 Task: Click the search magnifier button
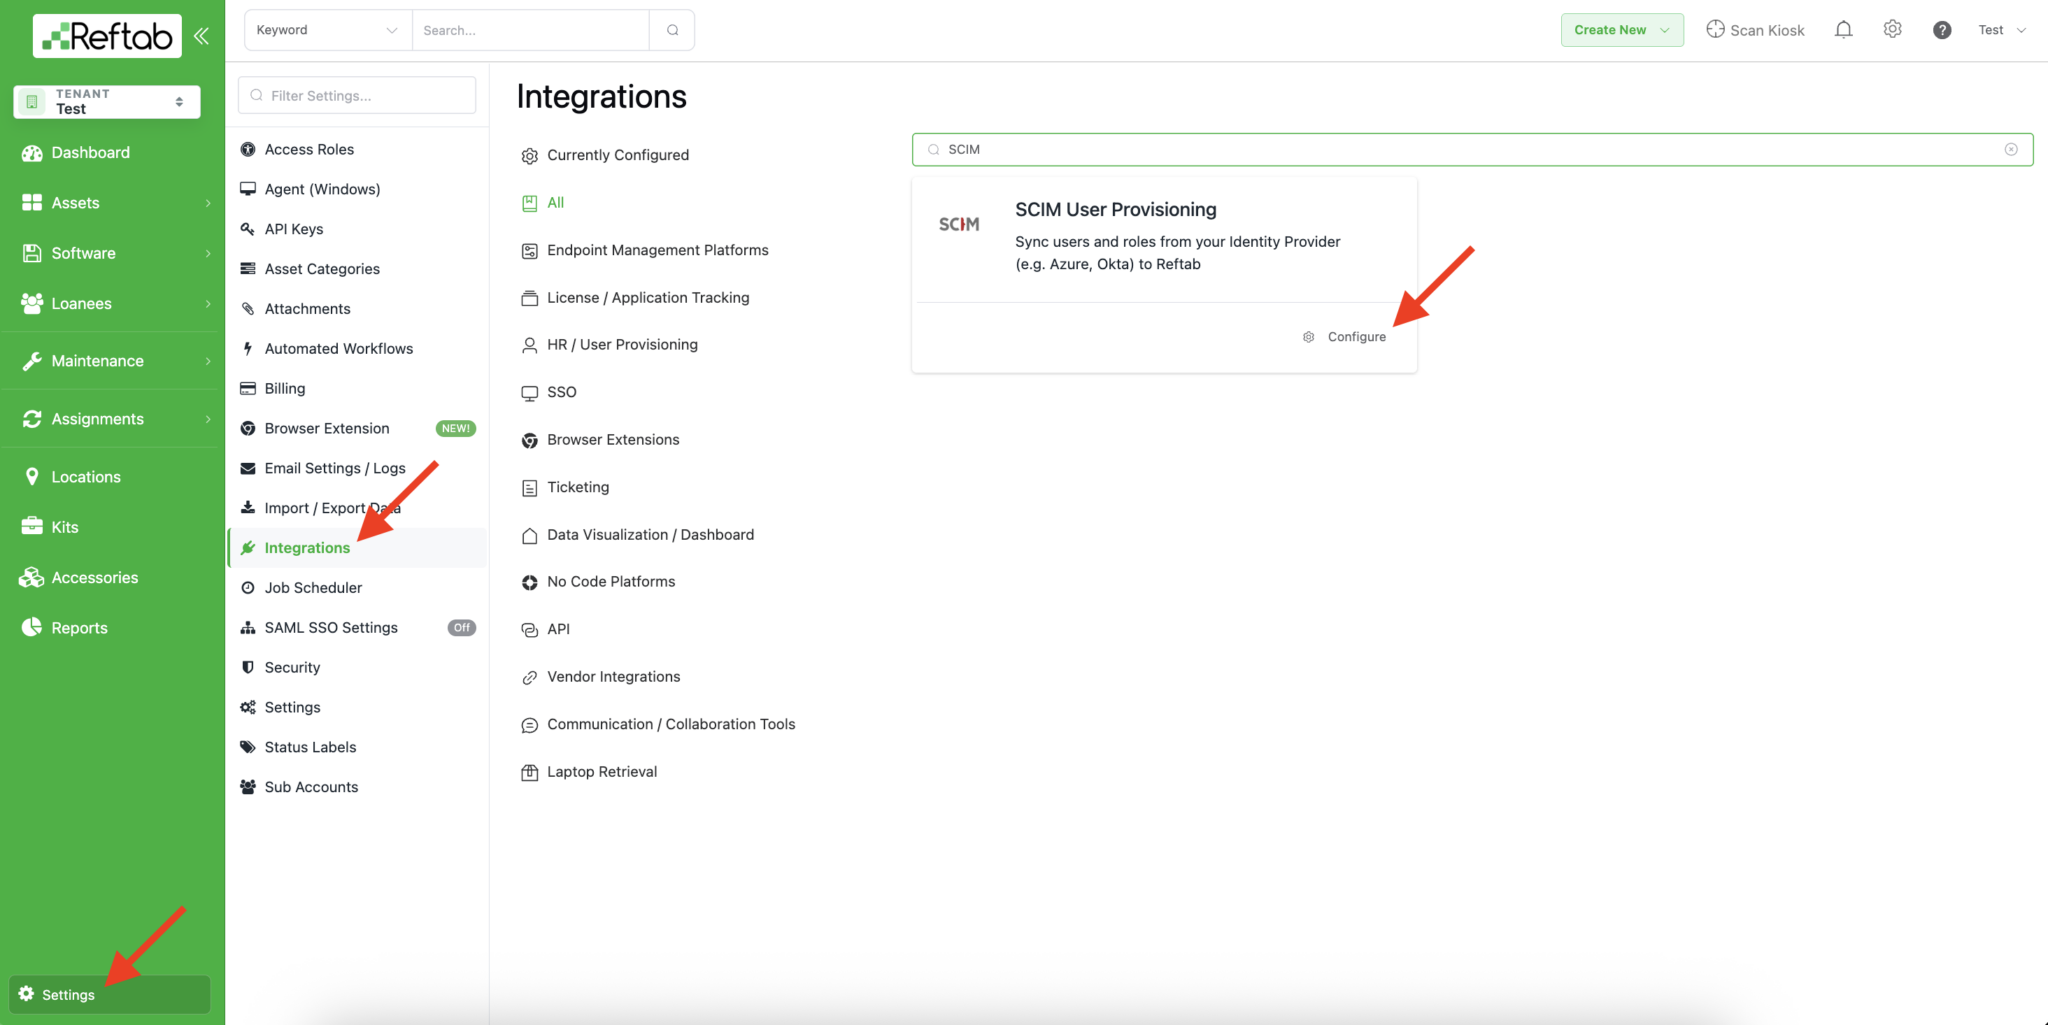click(x=672, y=30)
